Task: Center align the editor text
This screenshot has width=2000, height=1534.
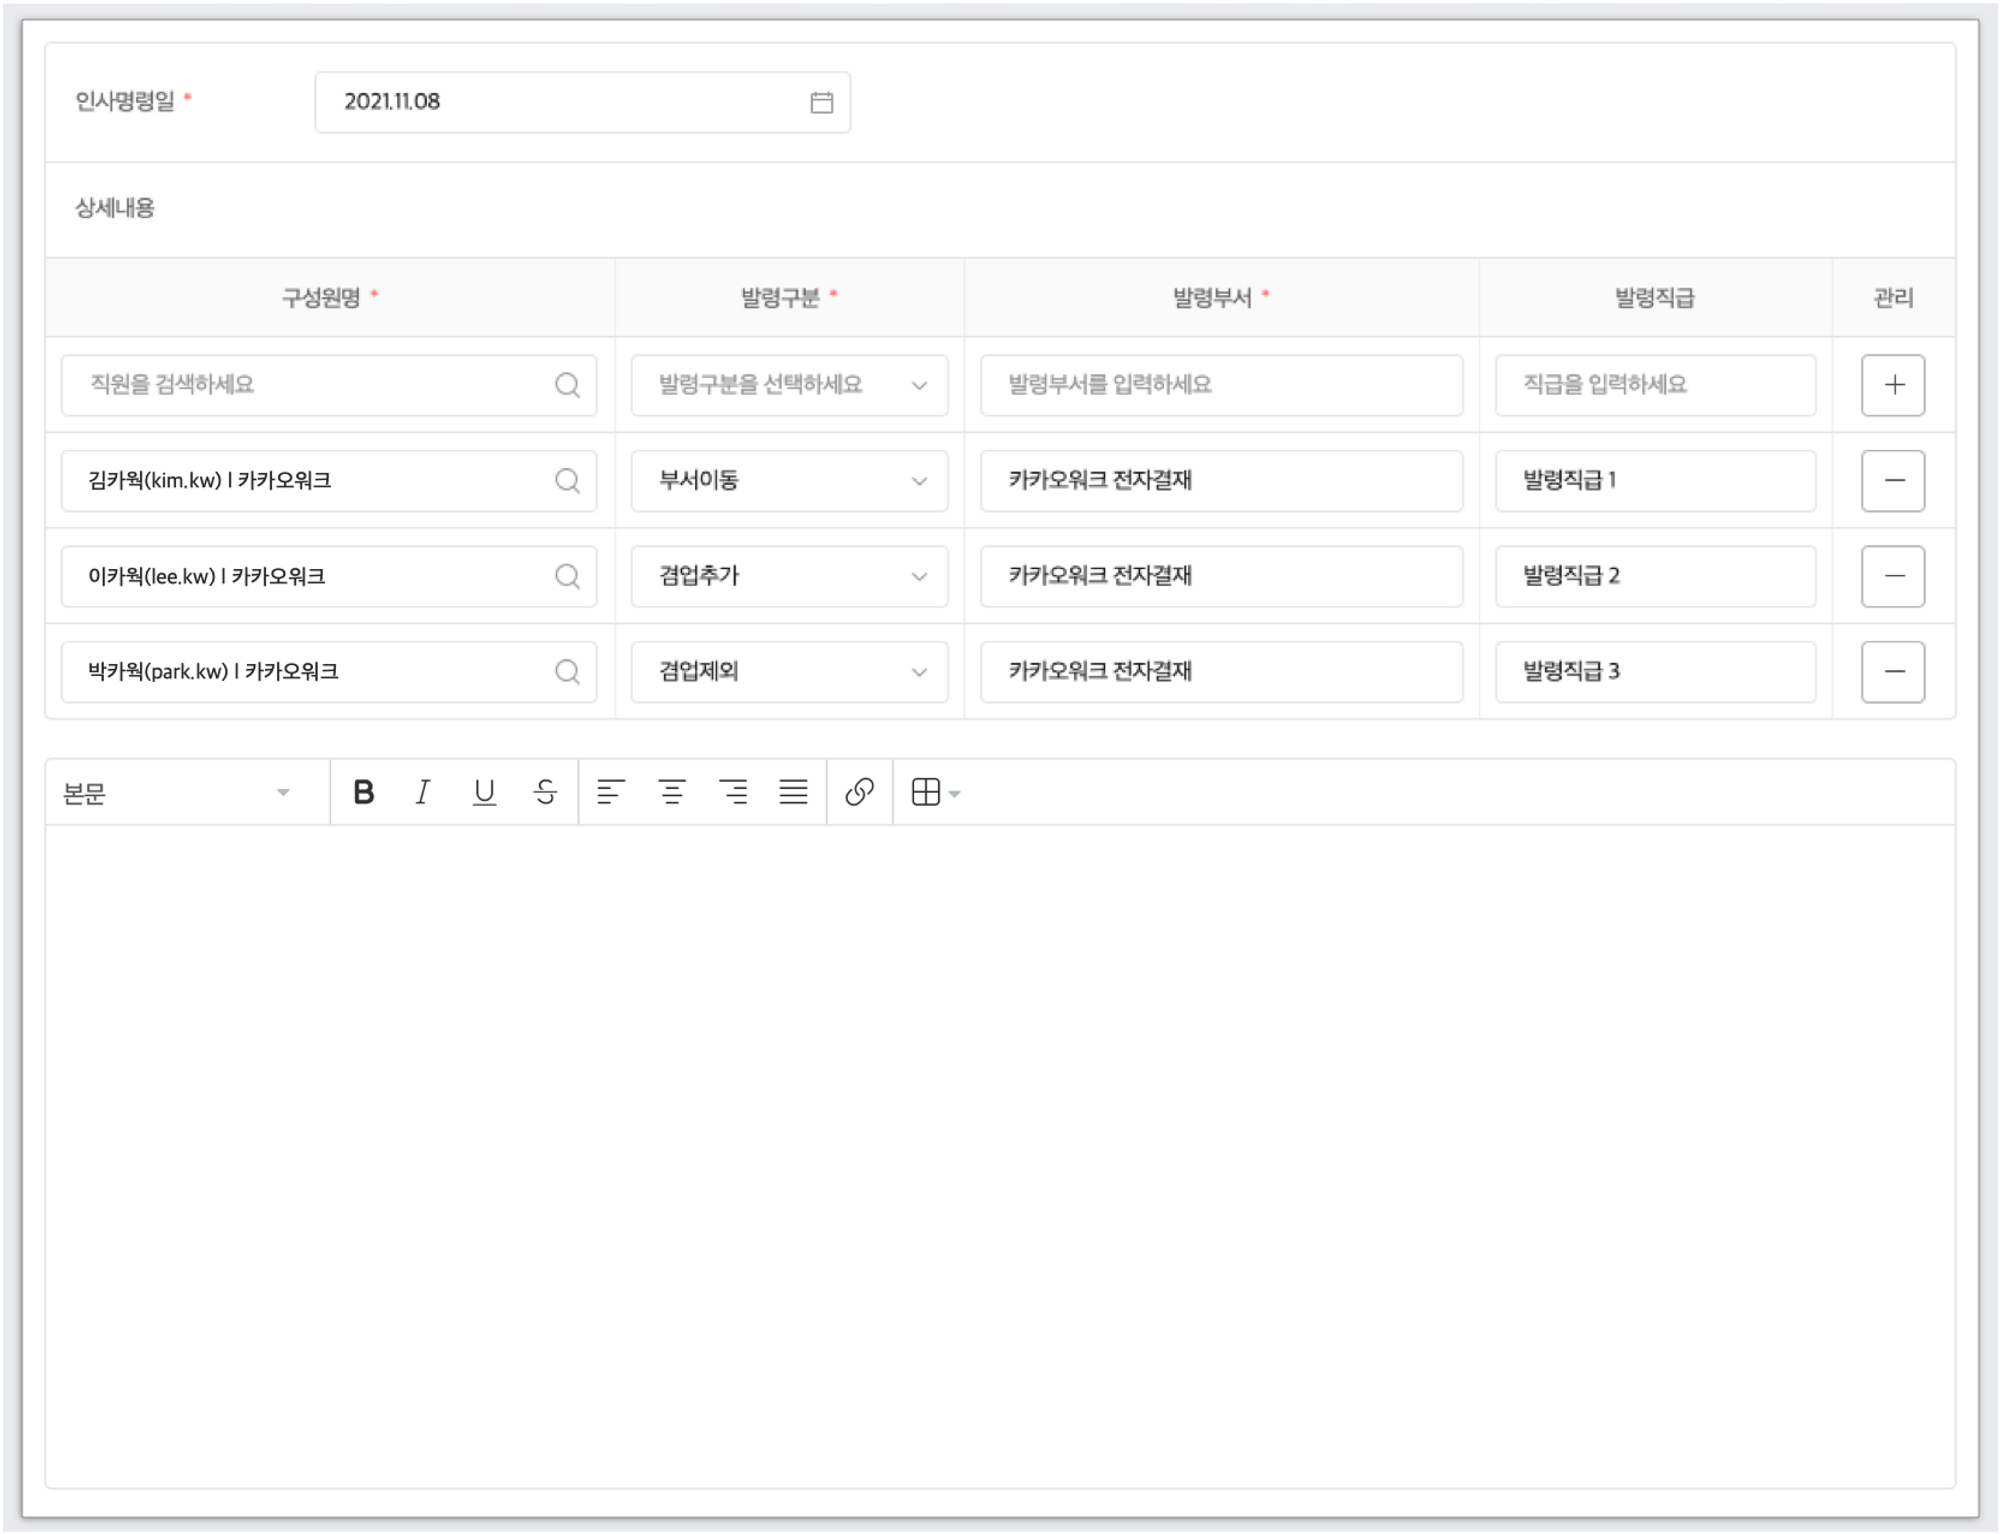Action: point(672,792)
